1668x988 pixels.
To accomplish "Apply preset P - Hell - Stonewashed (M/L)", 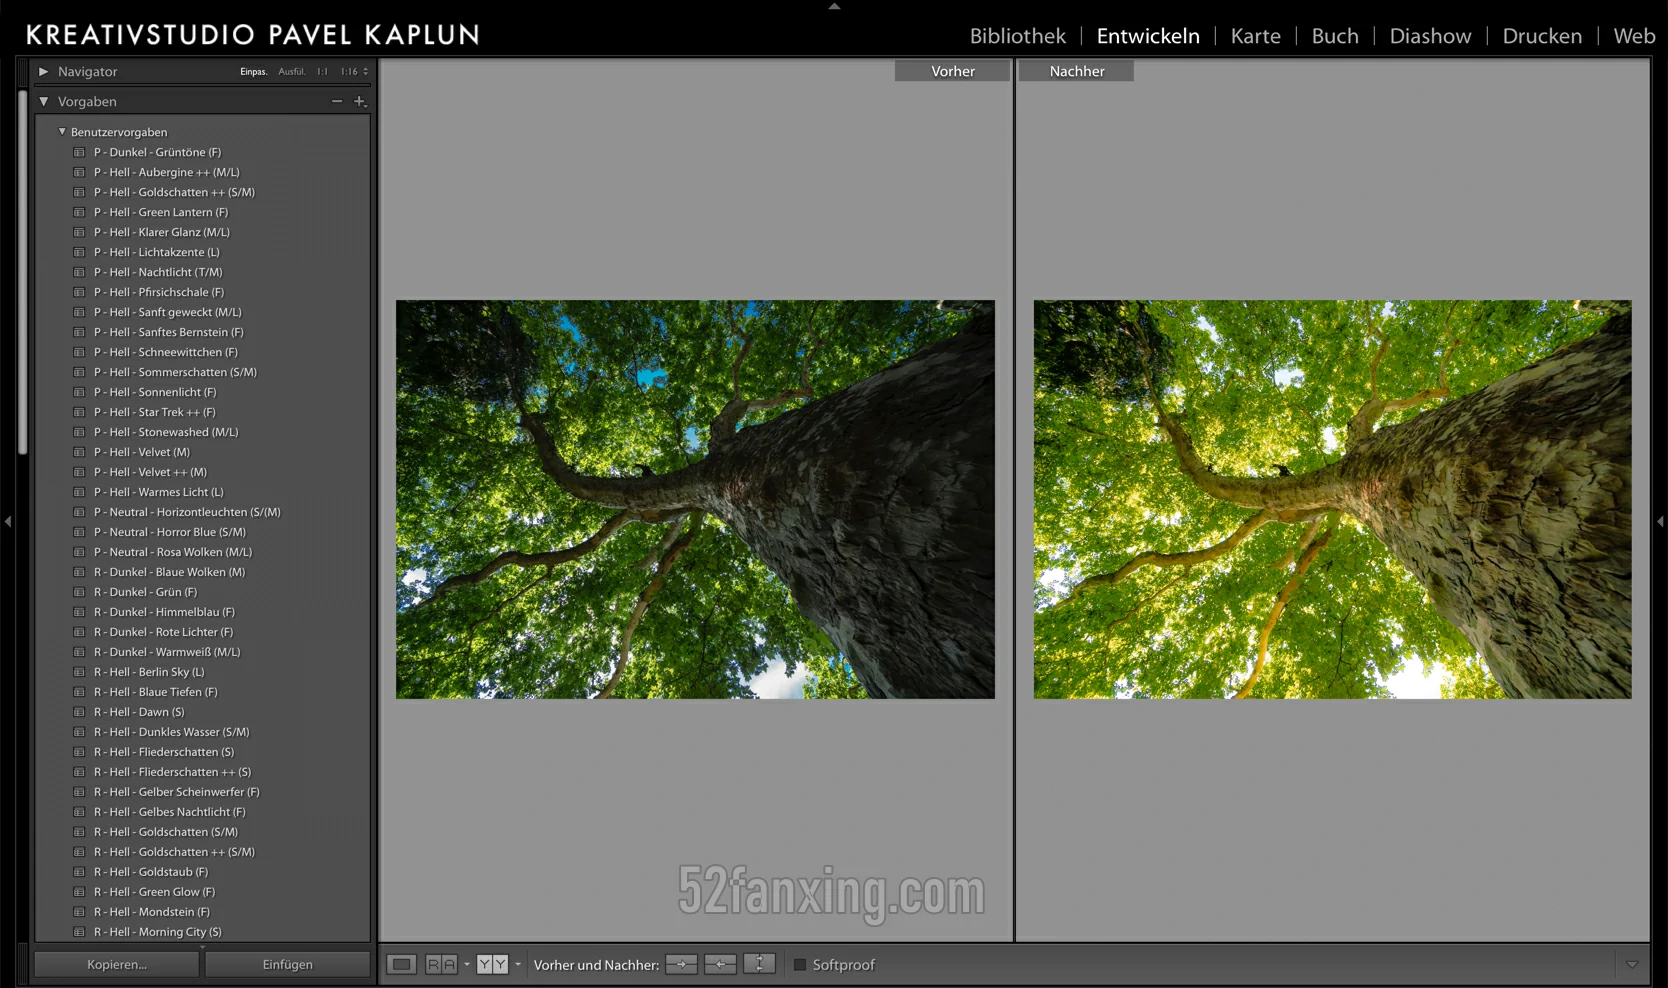I will (x=166, y=432).
